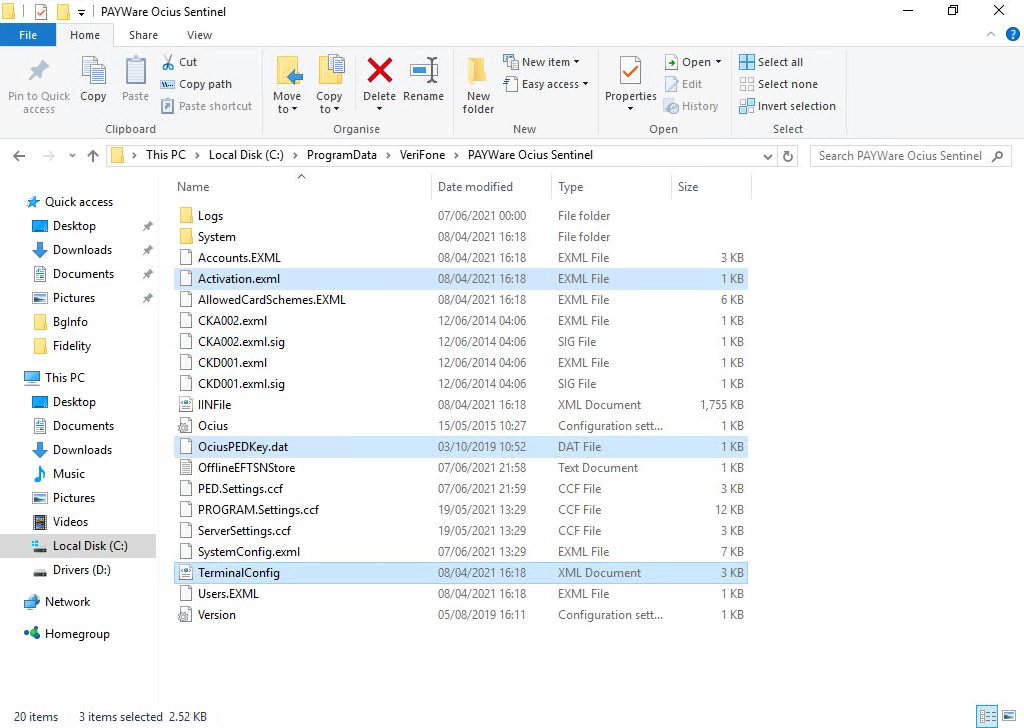Click Invert selection in the ribbon
The image size is (1024, 728).
(x=788, y=106)
